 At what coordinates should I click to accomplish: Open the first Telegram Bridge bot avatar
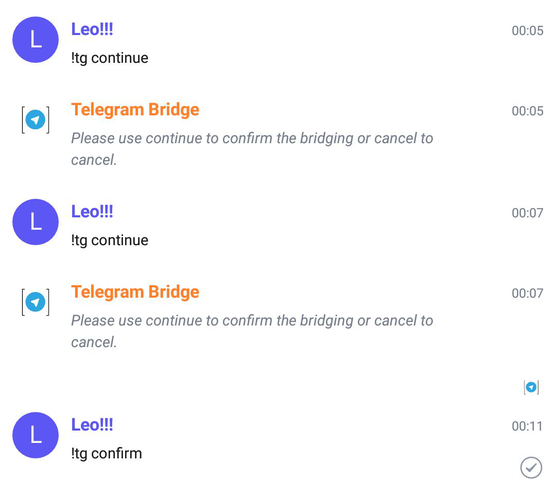[x=35, y=120]
